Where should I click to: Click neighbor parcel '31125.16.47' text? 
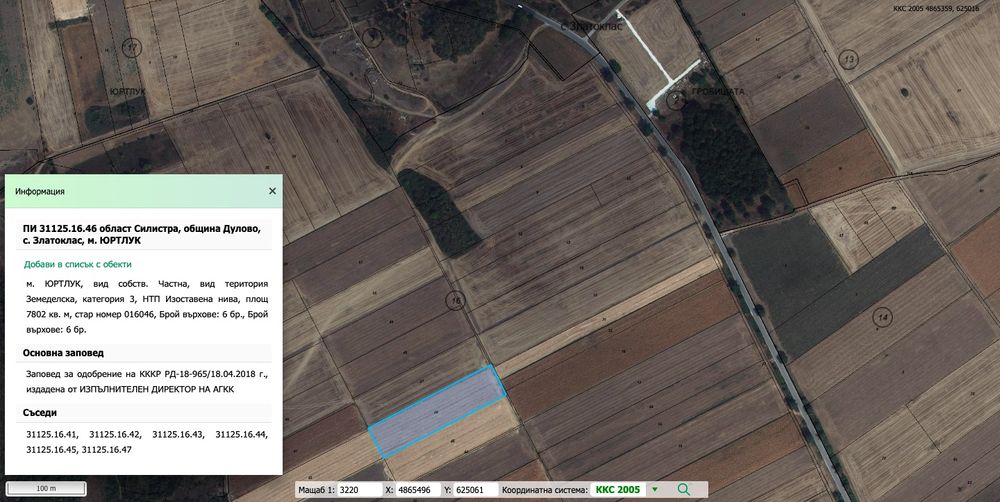tap(107, 450)
